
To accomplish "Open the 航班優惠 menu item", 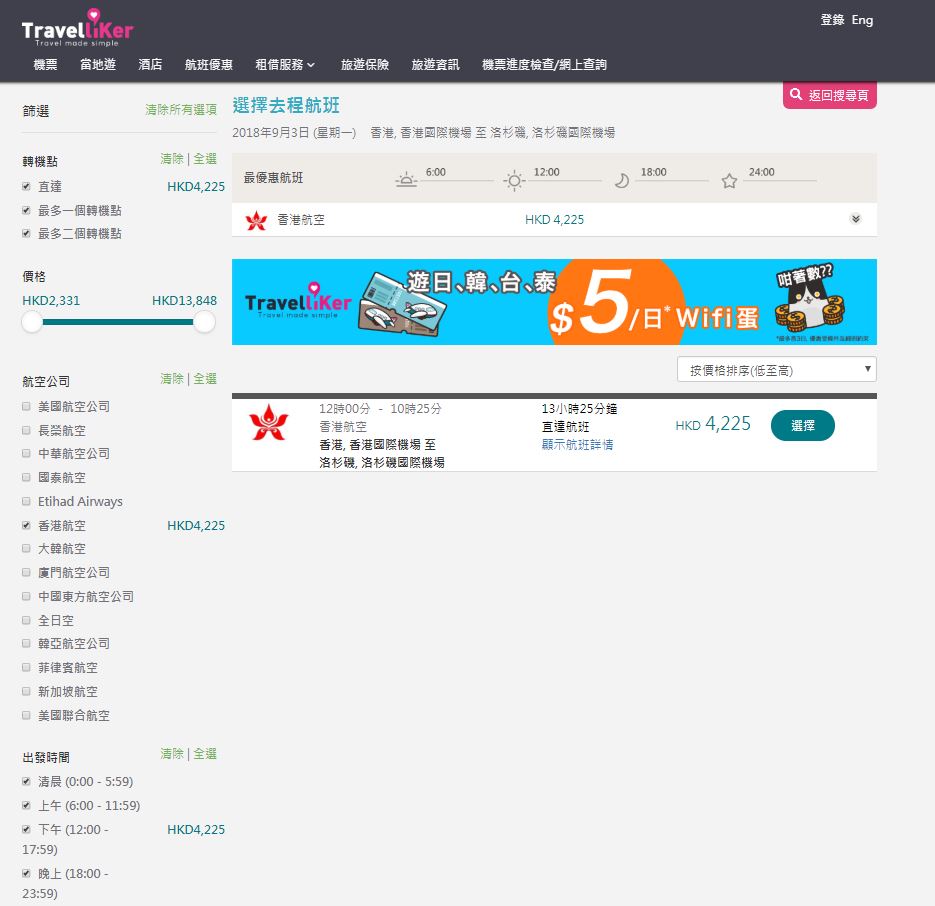I will tap(209, 64).
